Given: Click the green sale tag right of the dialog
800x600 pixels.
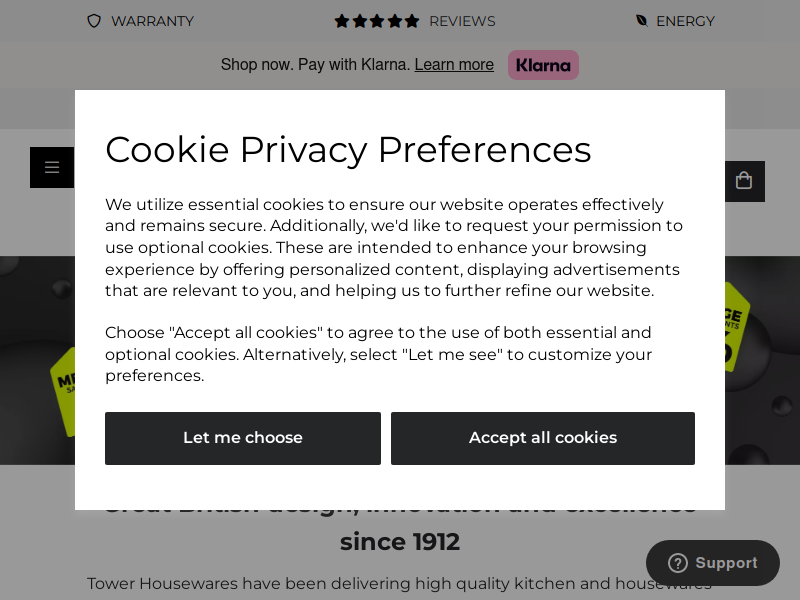Looking at the screenshot, I should tap(737, 327).
